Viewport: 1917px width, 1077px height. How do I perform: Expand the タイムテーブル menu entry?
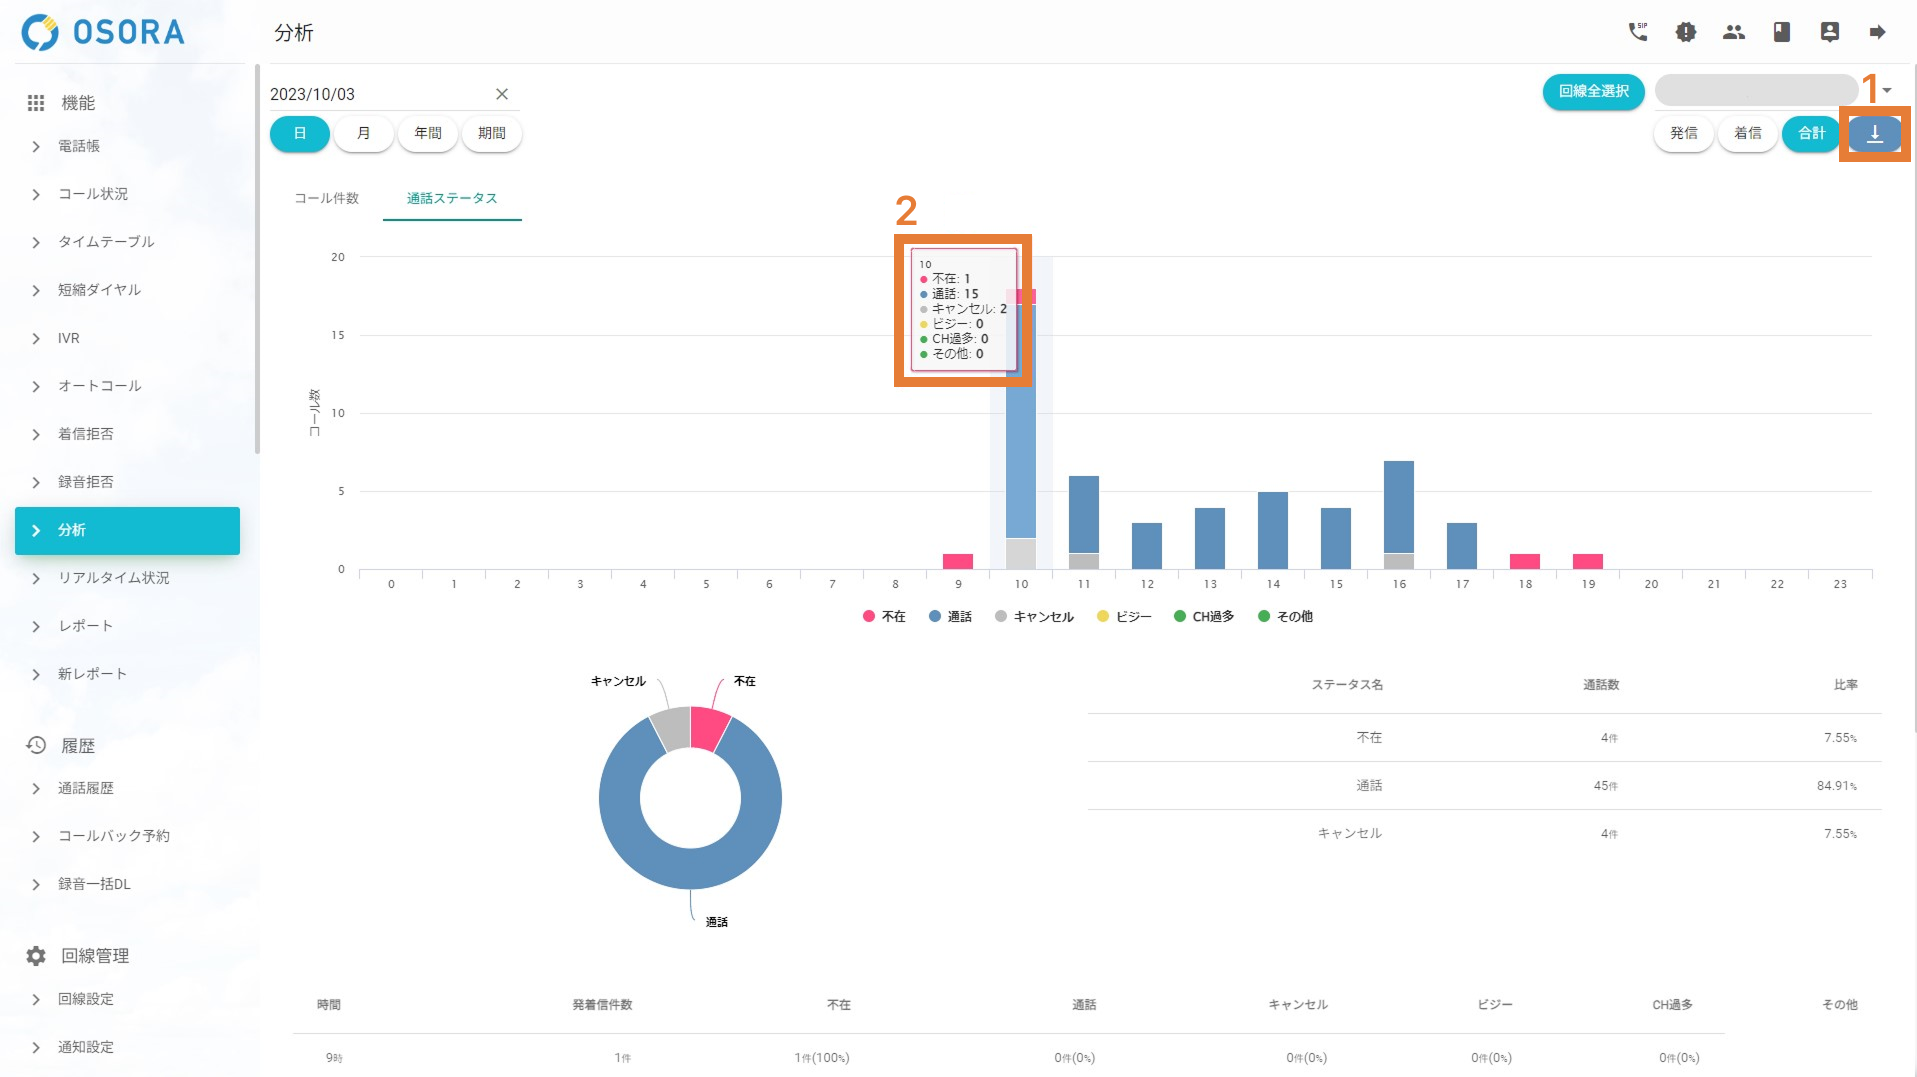105,242
